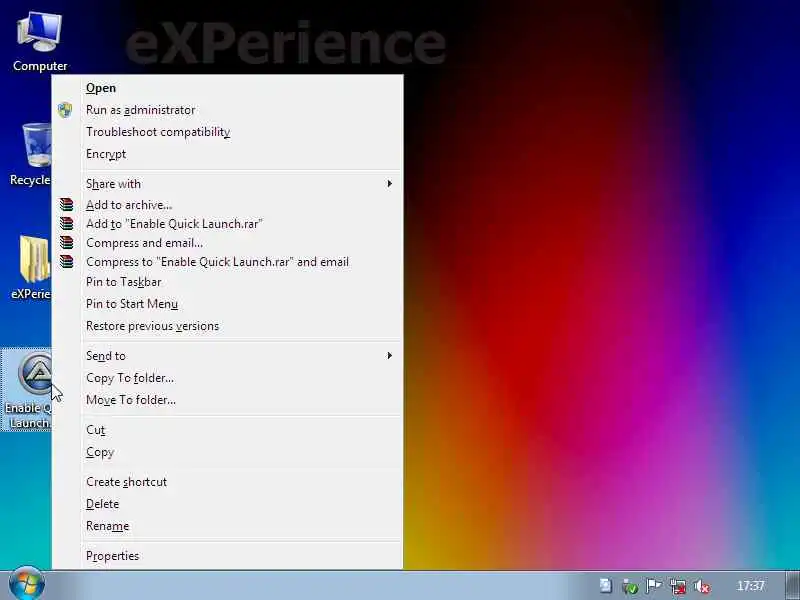This screenshot has height=600, width=800.
Task: Expand the Share with submenu
Action: (228, 184)
